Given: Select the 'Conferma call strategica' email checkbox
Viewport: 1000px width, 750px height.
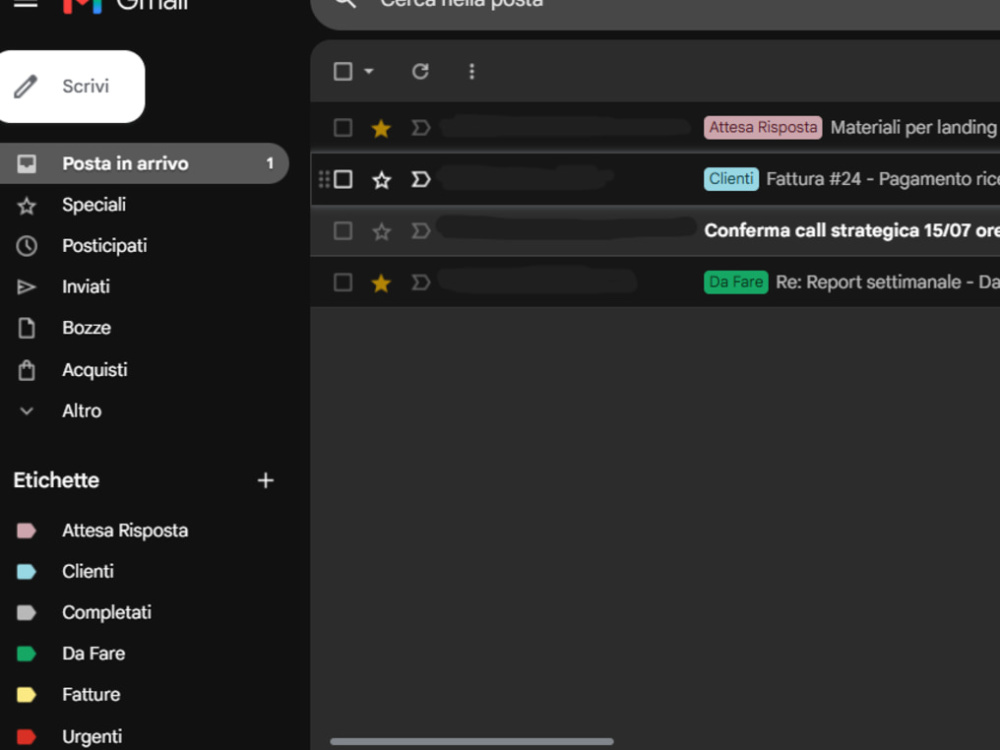Looking at the screenshot, I should coord(343,230).
